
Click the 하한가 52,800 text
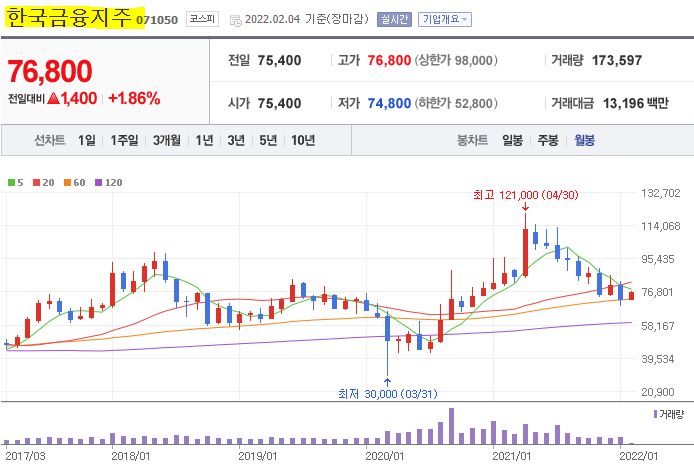pyautogui.click(x=456, y=104)
